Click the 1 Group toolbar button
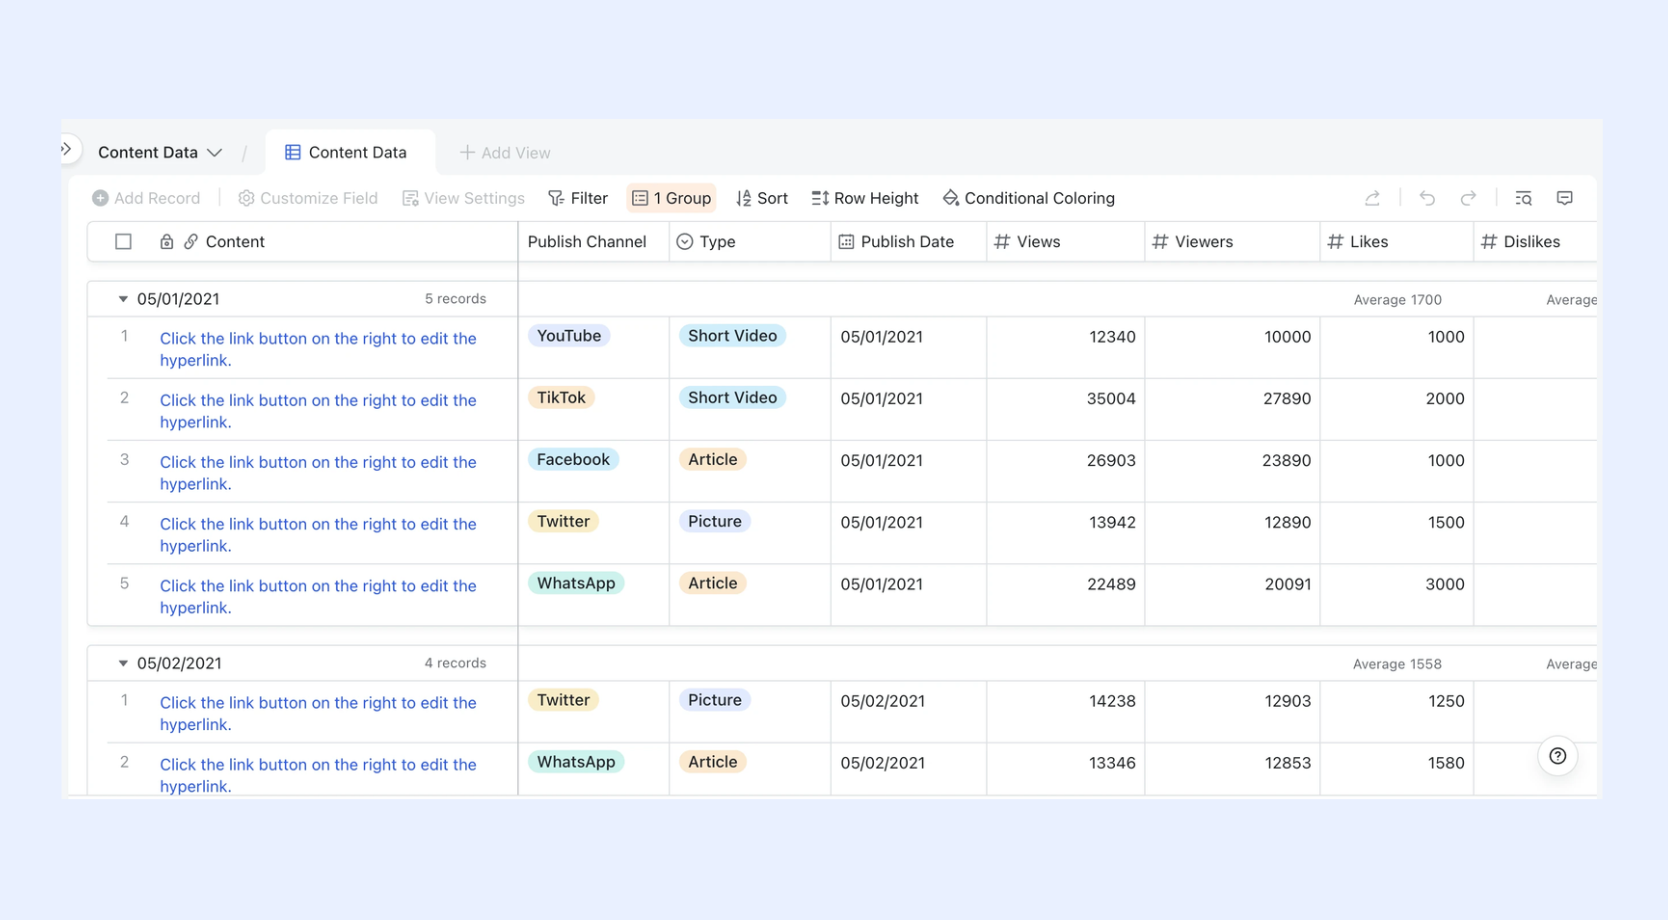Viewport: 1668px width, 920px height. (x=672, y=198)
